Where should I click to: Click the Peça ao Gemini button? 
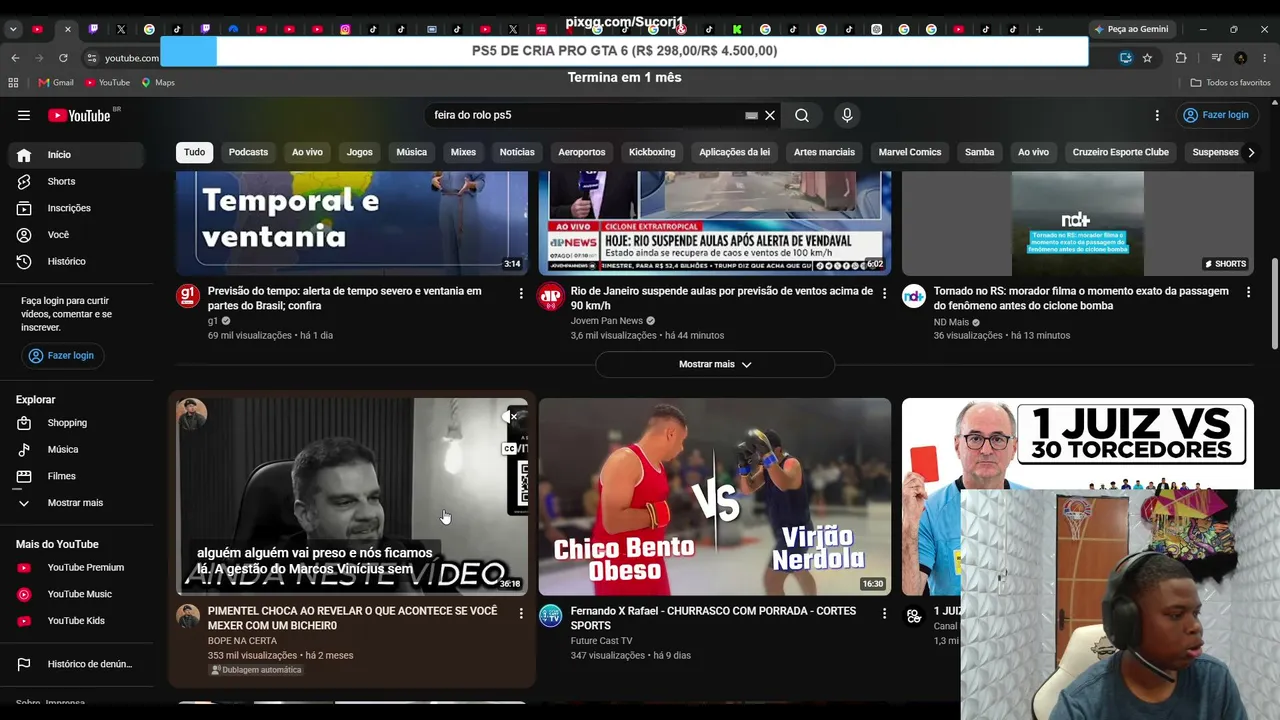[1130, 29]
